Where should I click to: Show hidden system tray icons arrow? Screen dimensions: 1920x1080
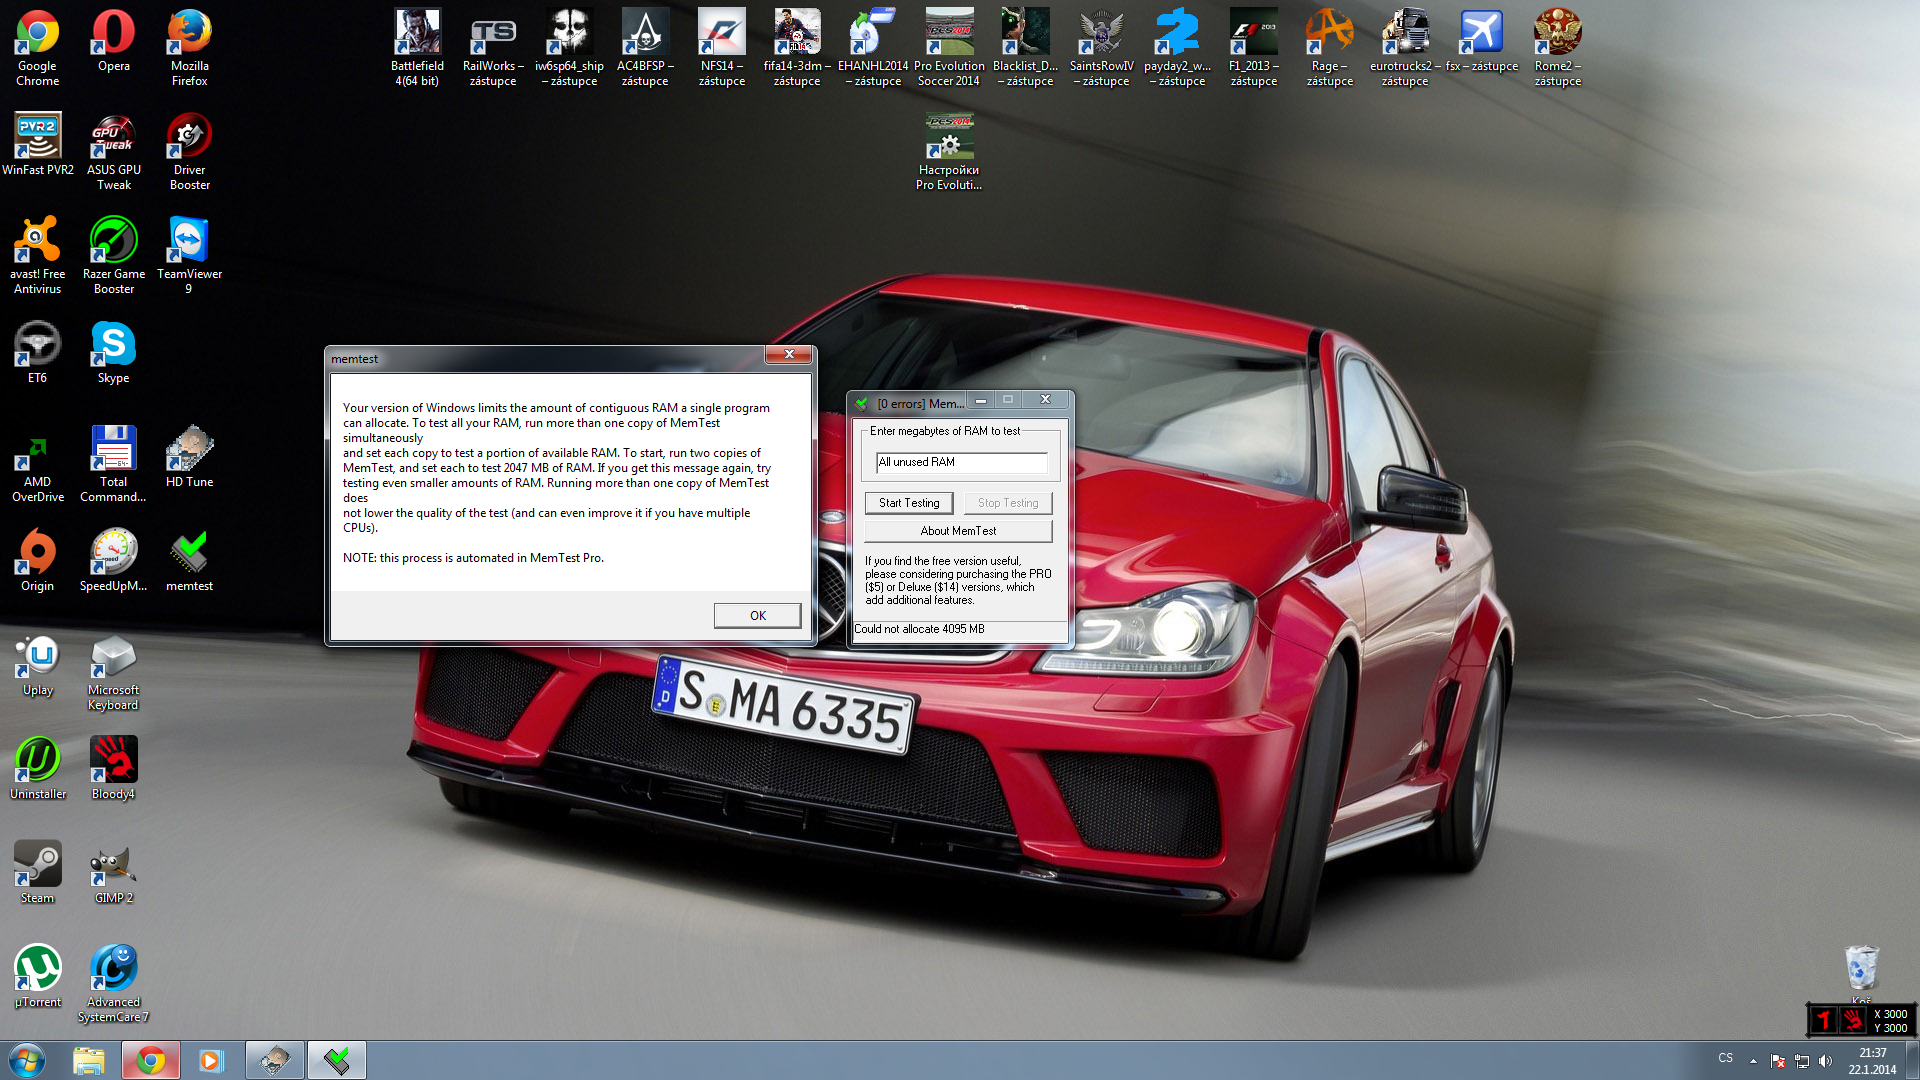(x=1753, y=1060)
